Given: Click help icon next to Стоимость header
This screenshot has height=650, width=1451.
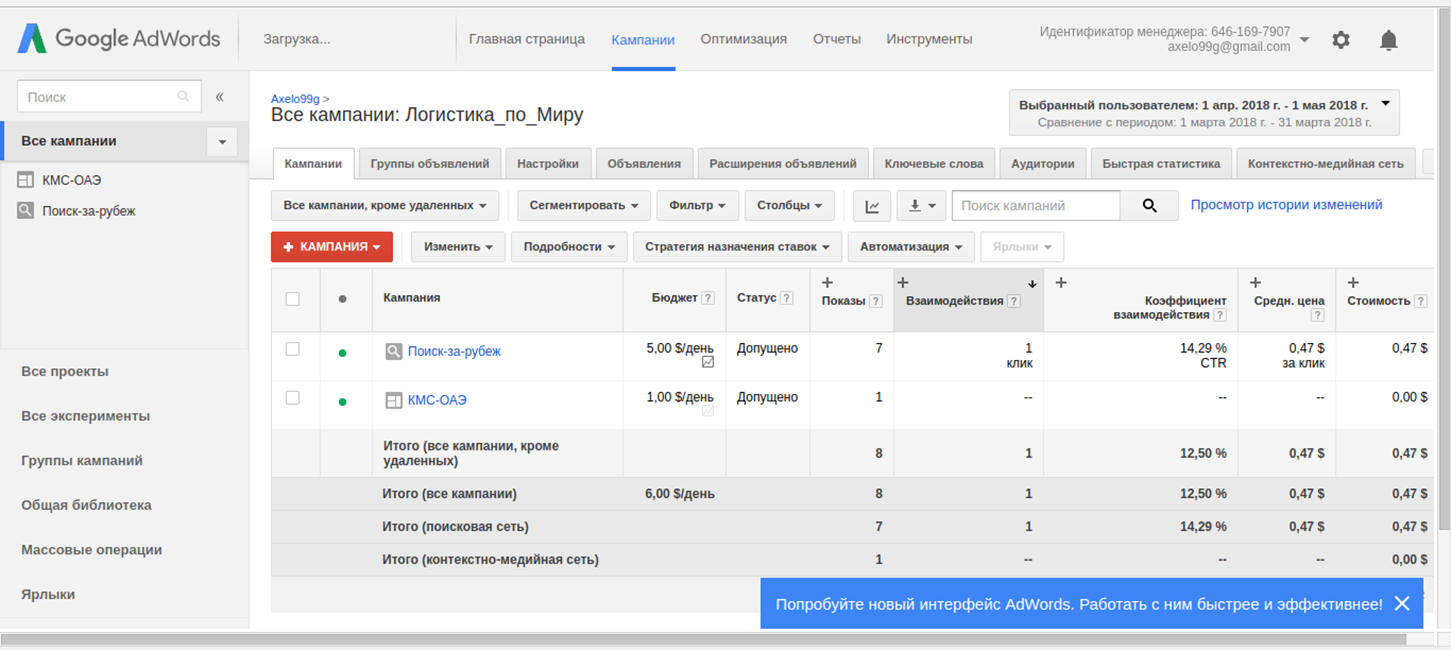Looking at the screenshot, I should [1420, 301].
